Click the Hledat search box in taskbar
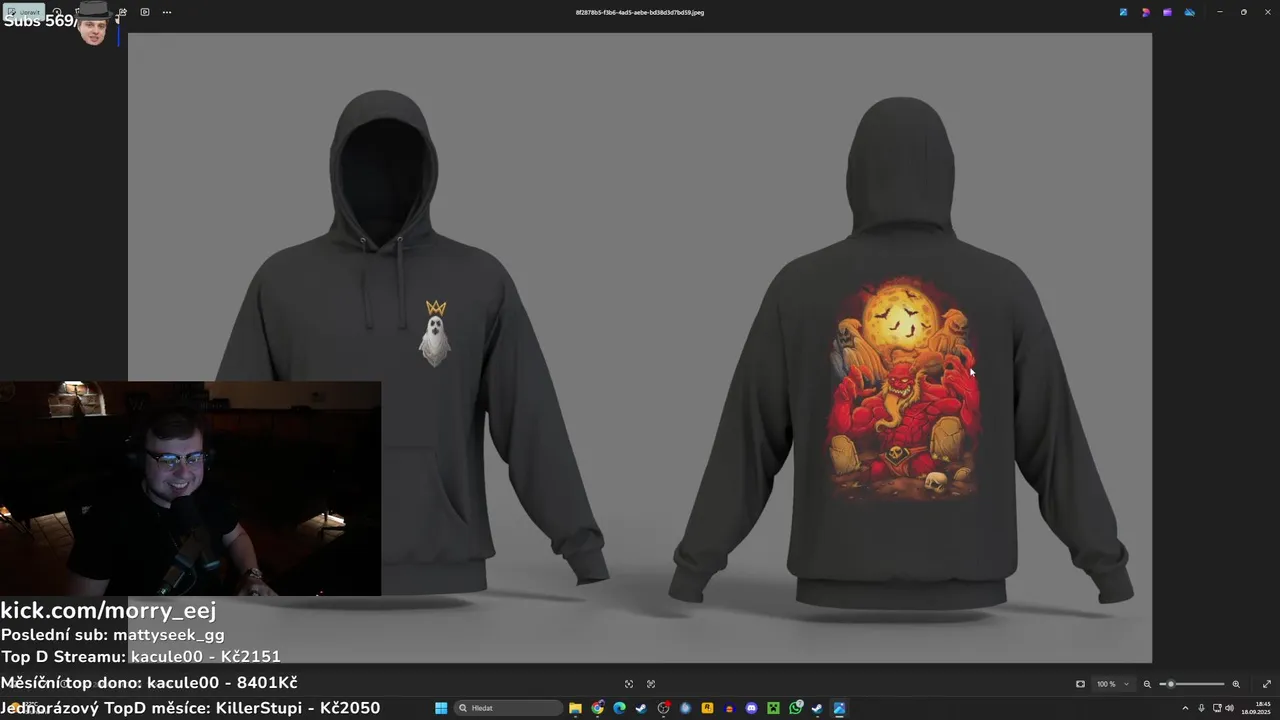Image resolution: width=1280 pixels, height=720 pixels. tap(508, 708)
